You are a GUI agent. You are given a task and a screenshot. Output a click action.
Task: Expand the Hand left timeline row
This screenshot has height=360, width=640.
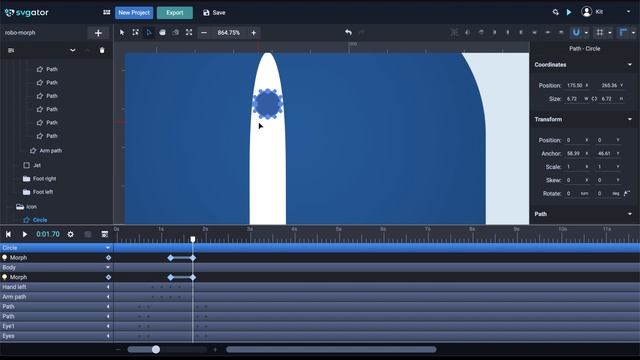coord(108,287)
